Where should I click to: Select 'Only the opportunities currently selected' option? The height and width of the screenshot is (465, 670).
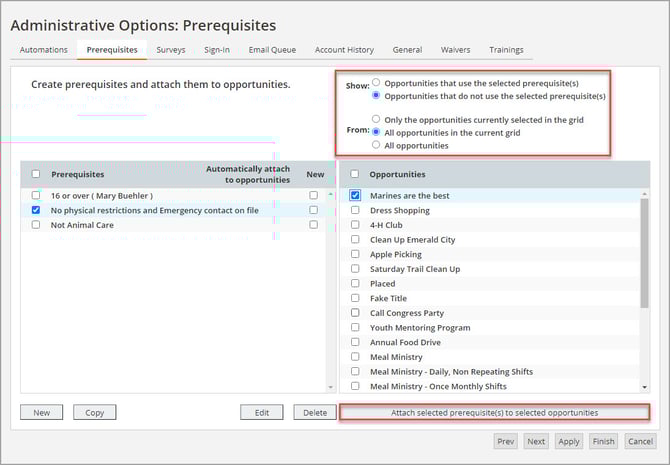pos(376,119)
